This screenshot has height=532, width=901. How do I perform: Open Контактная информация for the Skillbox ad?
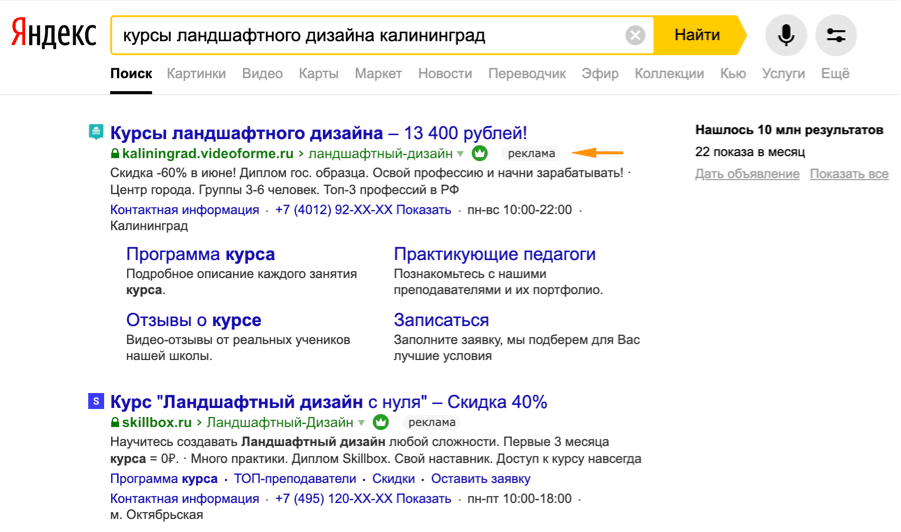click(184, 499)
